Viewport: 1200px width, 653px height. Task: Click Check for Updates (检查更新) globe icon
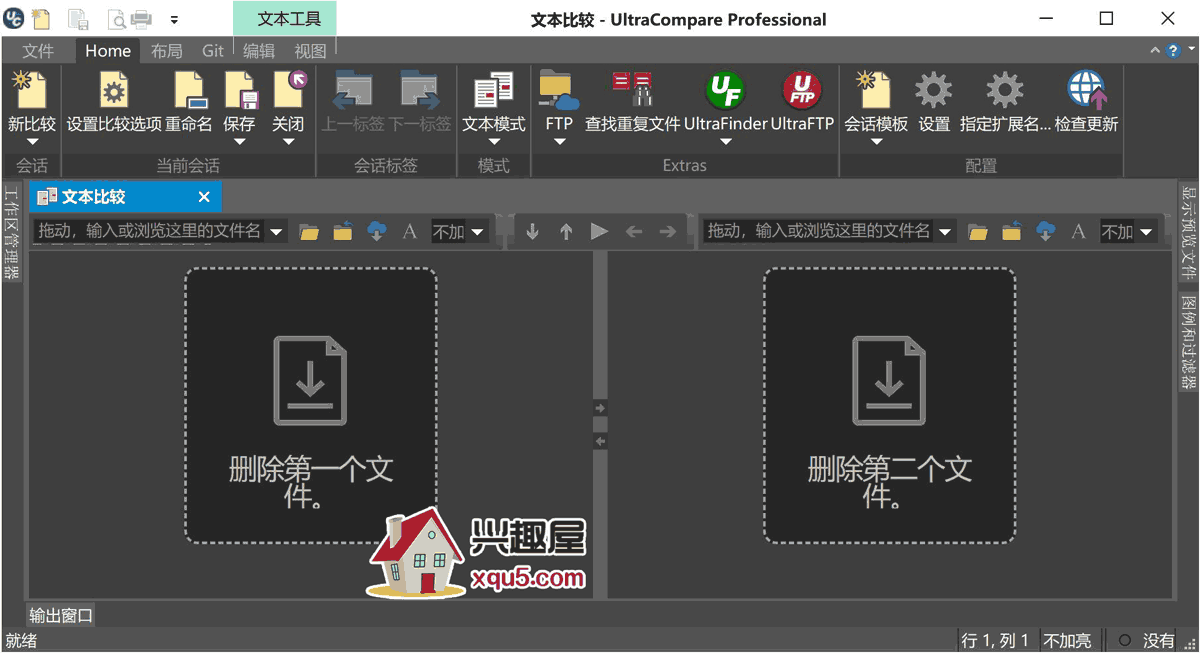(1087, 90)
